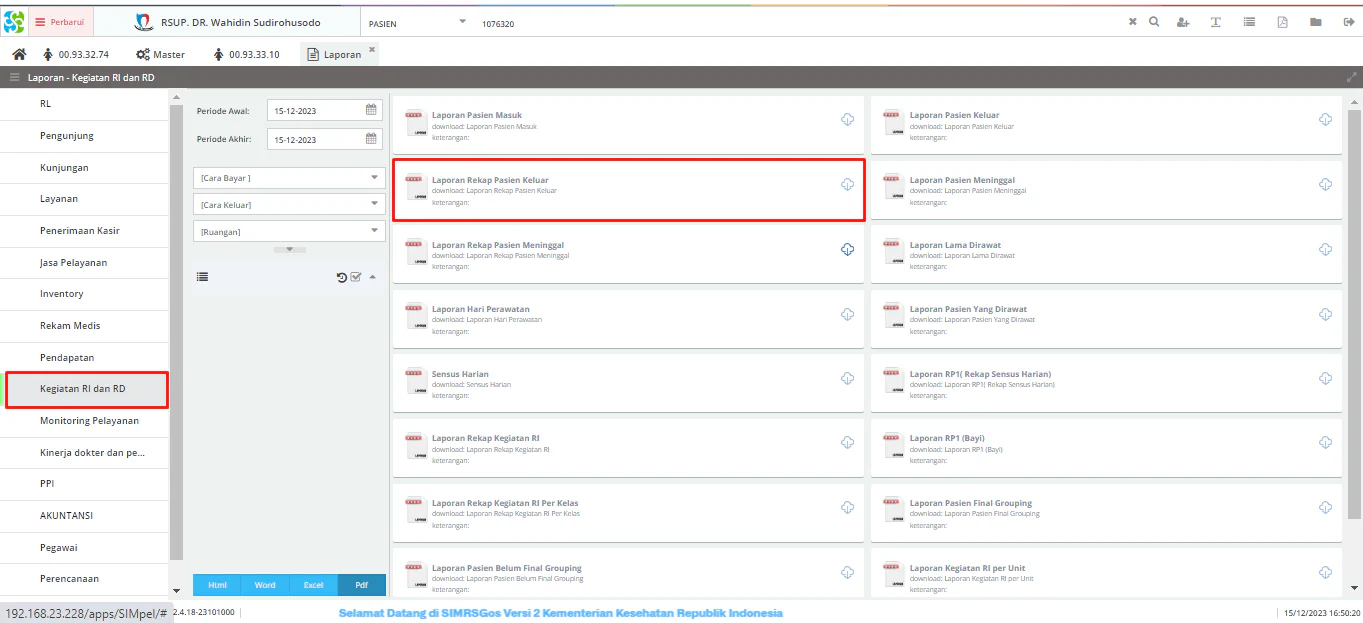
Task: Download Laporan Hari Perawatan cloud icon
Action: click(848, 314)
